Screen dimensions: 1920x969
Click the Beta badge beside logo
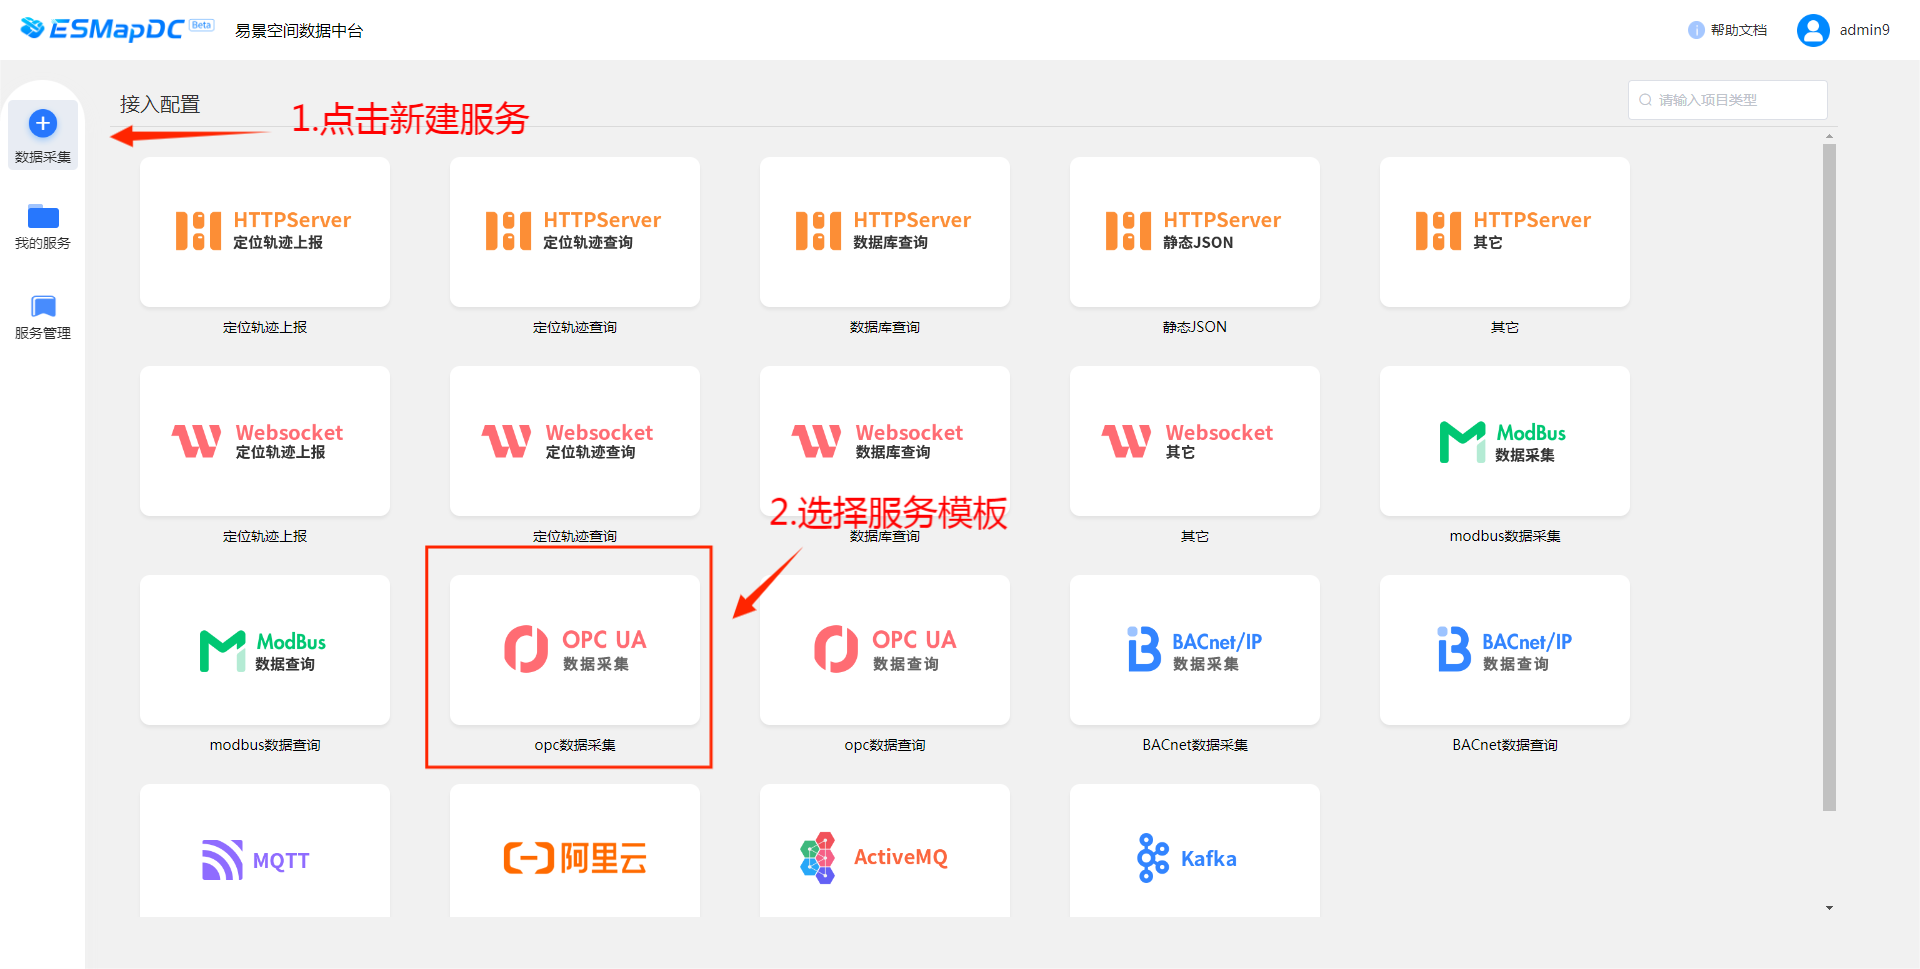click(x=202, y=25)
